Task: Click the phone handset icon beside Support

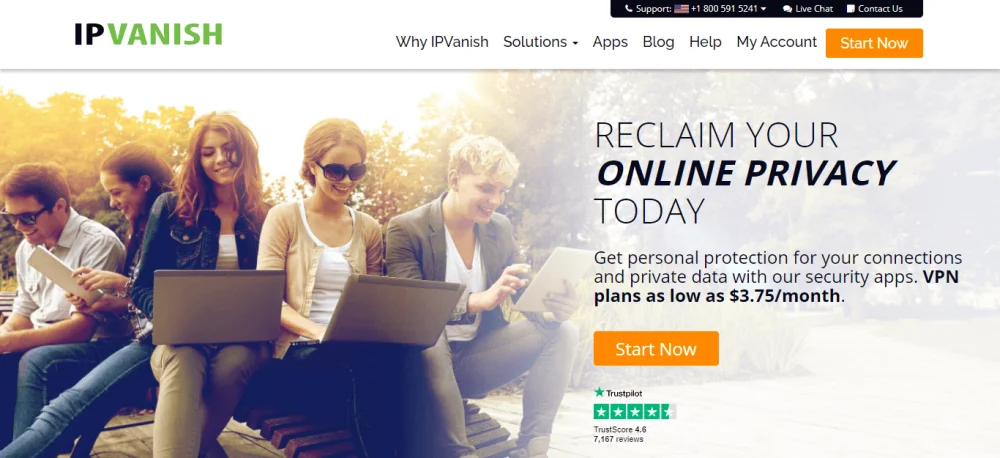Action: (629, 9)
